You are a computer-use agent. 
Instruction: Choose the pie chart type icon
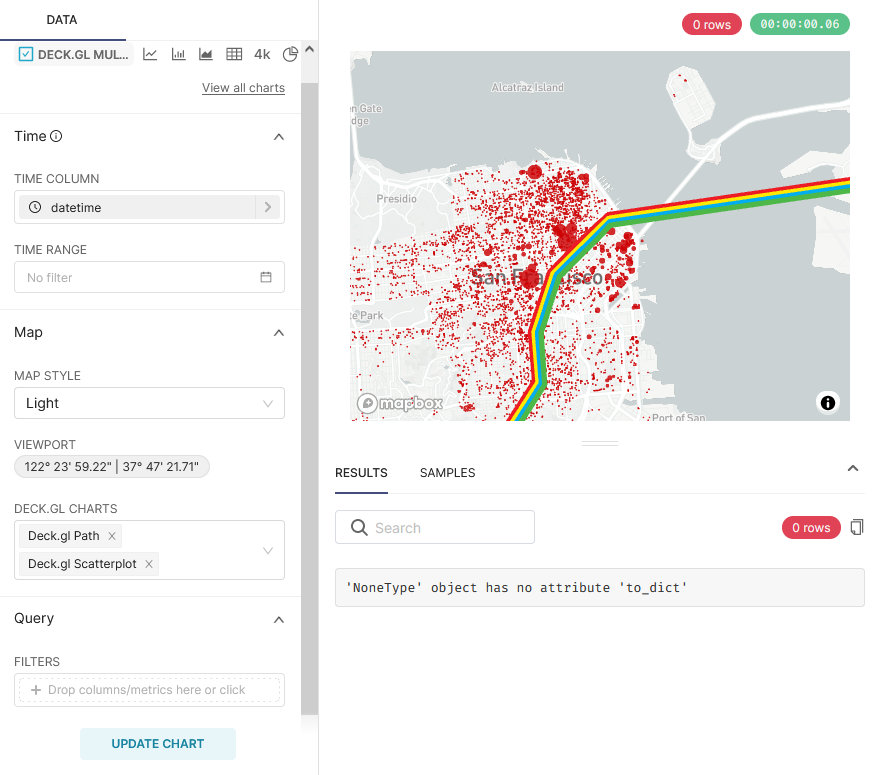(290, 54)
